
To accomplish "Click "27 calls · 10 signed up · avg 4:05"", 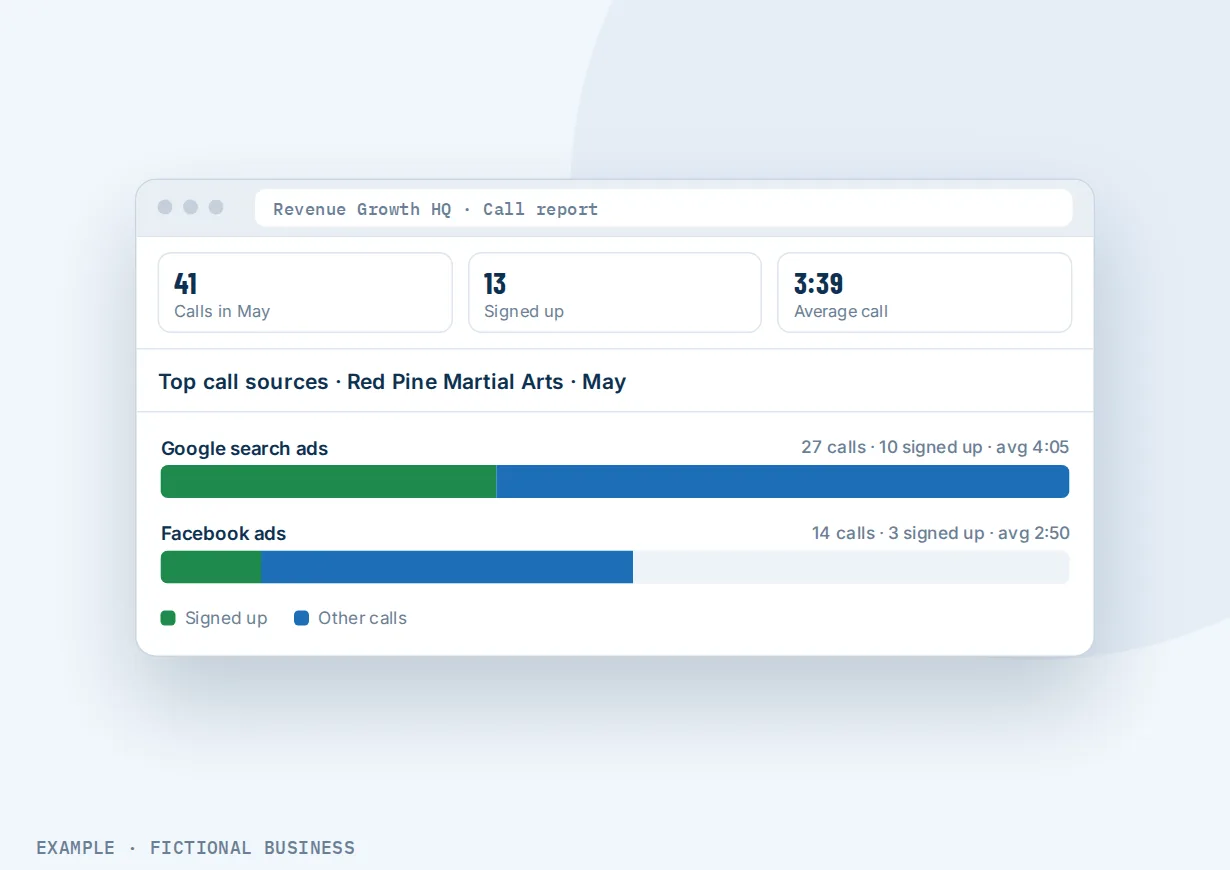I will click(x=935, y=447).
